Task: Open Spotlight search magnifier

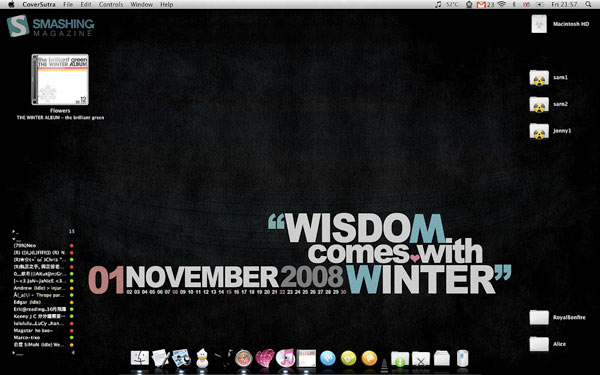Action: 588,5
